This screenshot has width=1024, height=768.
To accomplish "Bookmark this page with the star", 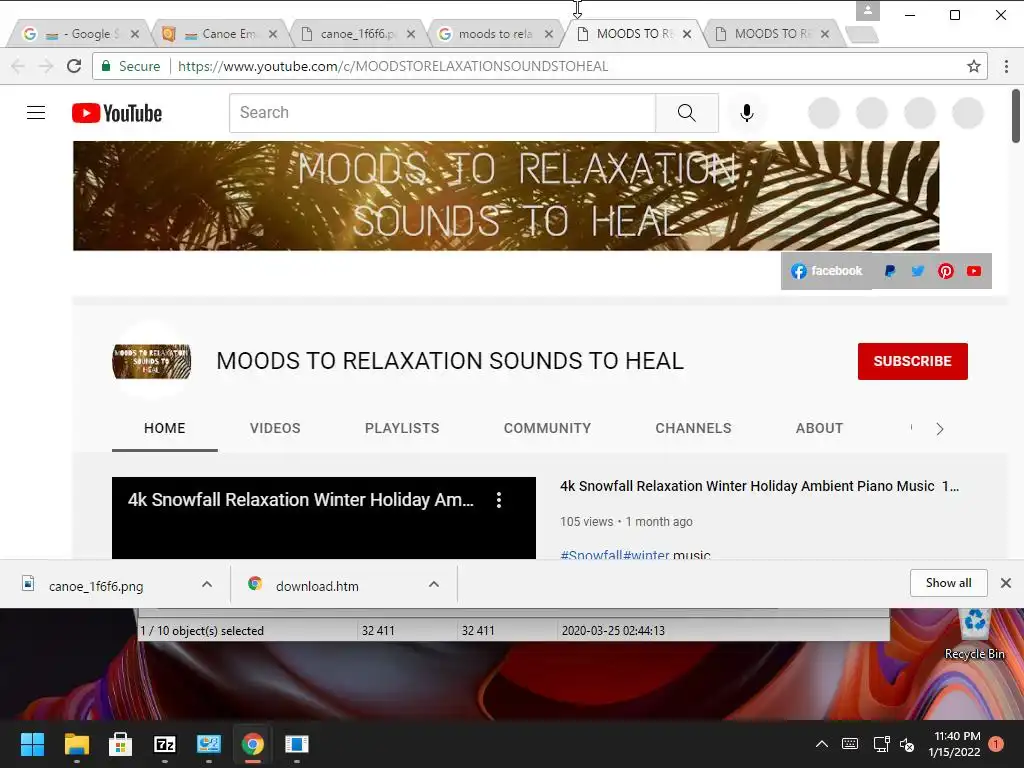I will point(974,66).
